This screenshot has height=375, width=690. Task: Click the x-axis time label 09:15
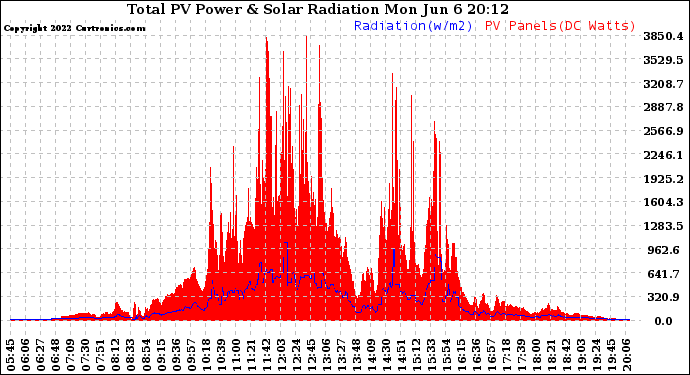[x=161, y=355]
